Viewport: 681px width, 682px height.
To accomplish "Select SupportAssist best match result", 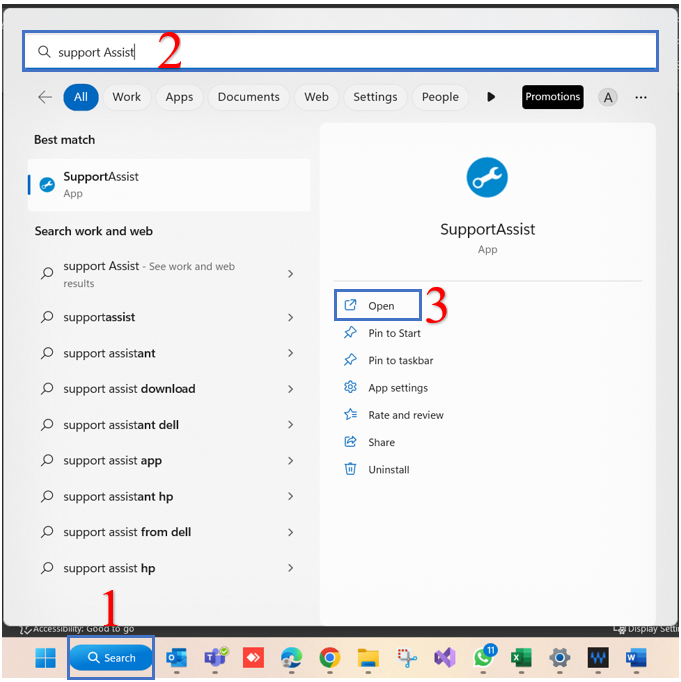I will pyautogui.click(x=169, y=185).
